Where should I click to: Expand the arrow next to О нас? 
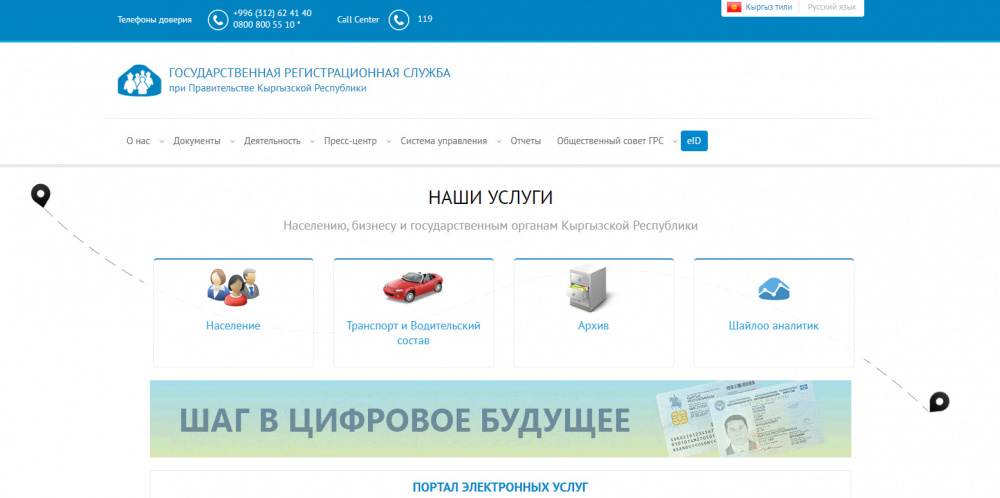tap(161, 142)
